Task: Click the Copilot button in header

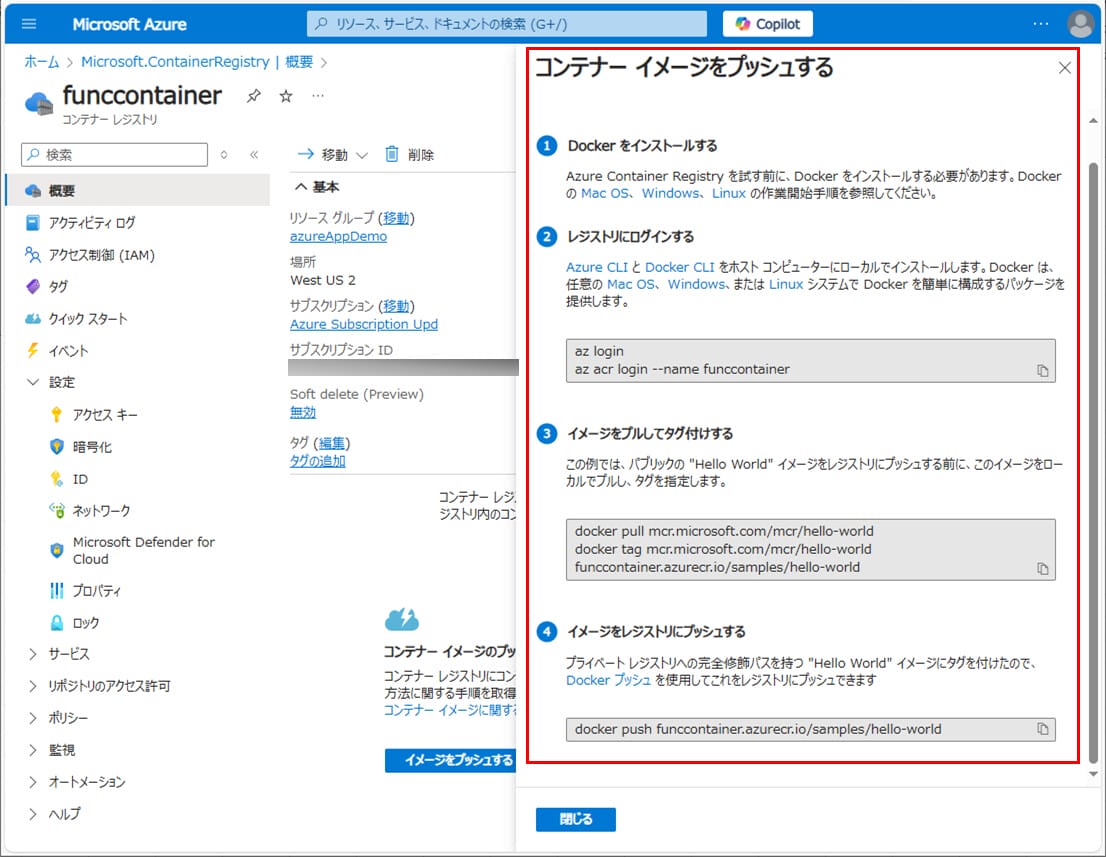Action: click(x=767, y=23)
